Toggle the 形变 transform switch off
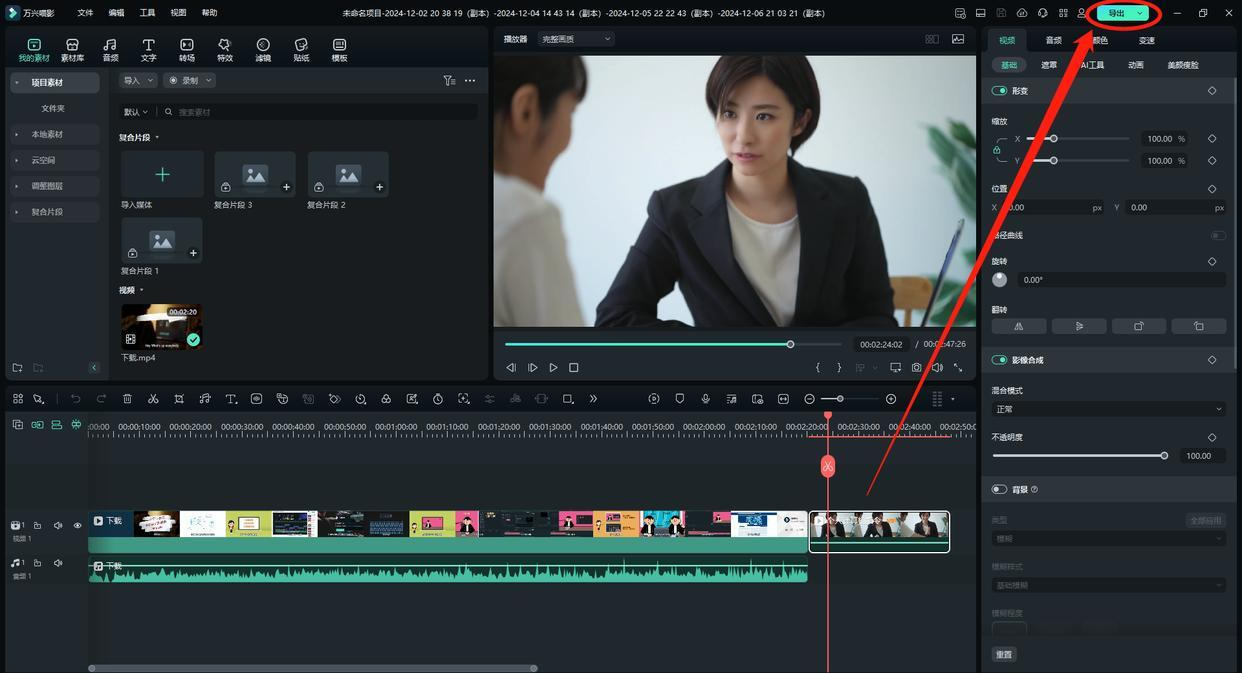The image size is (1242, 673). [x=999, y=91]
